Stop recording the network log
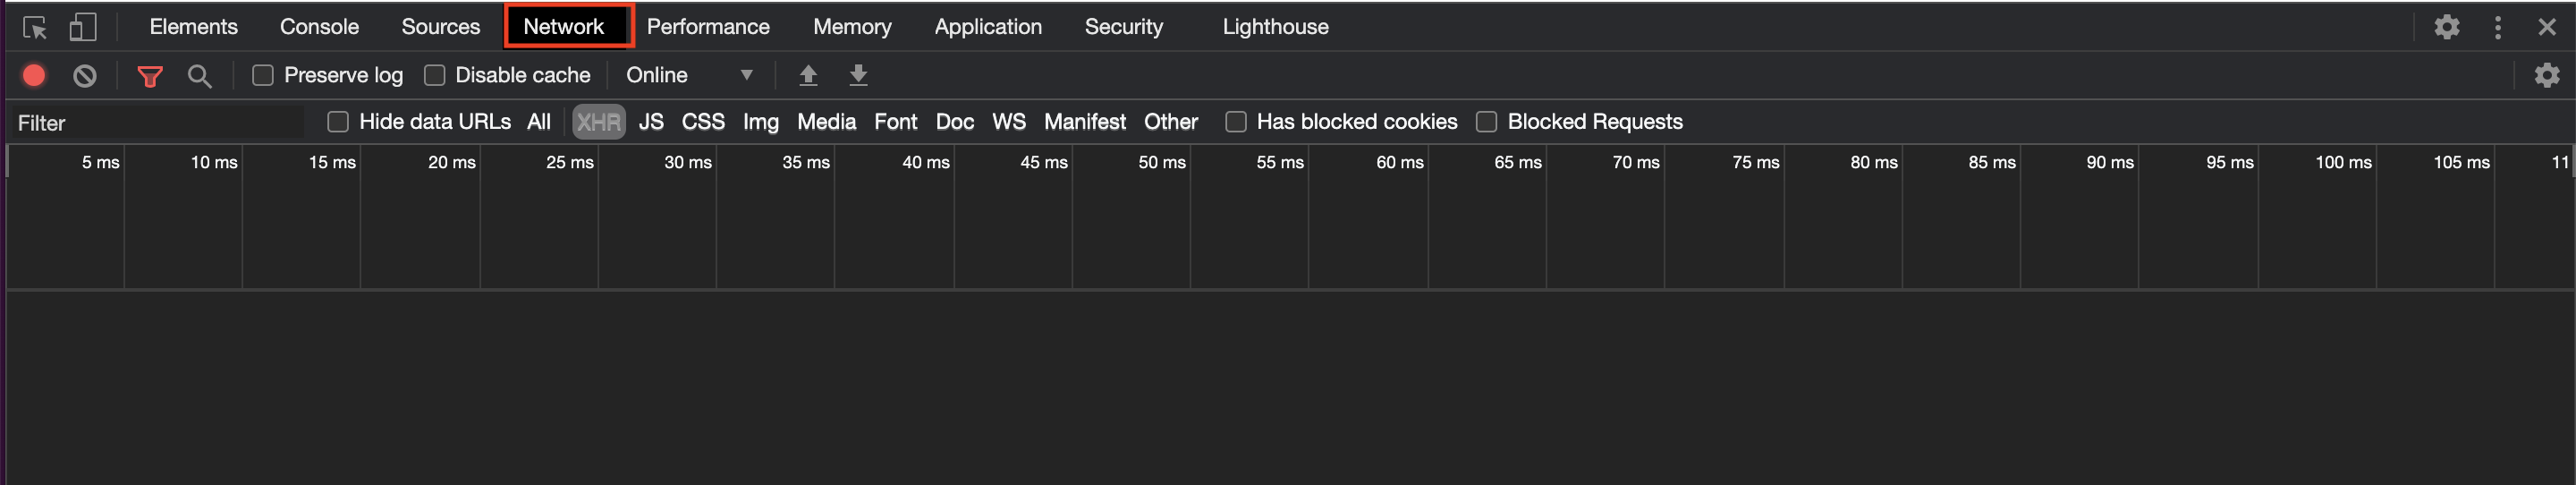This screenshot has width=2576, height=485. [x=34, y=75]
